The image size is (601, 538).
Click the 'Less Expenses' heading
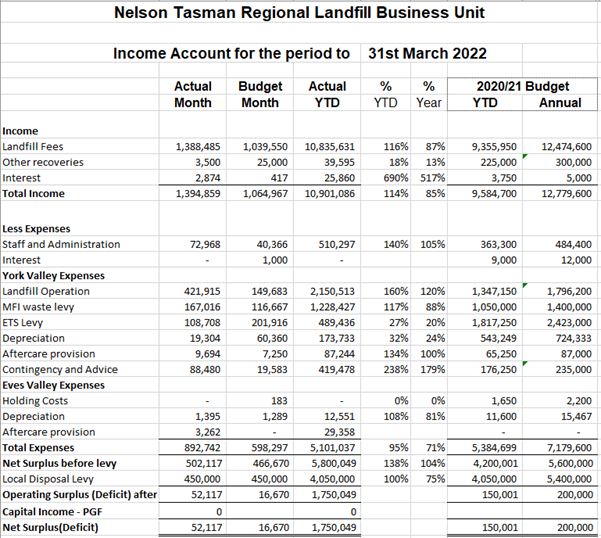[x=36, y=229]
